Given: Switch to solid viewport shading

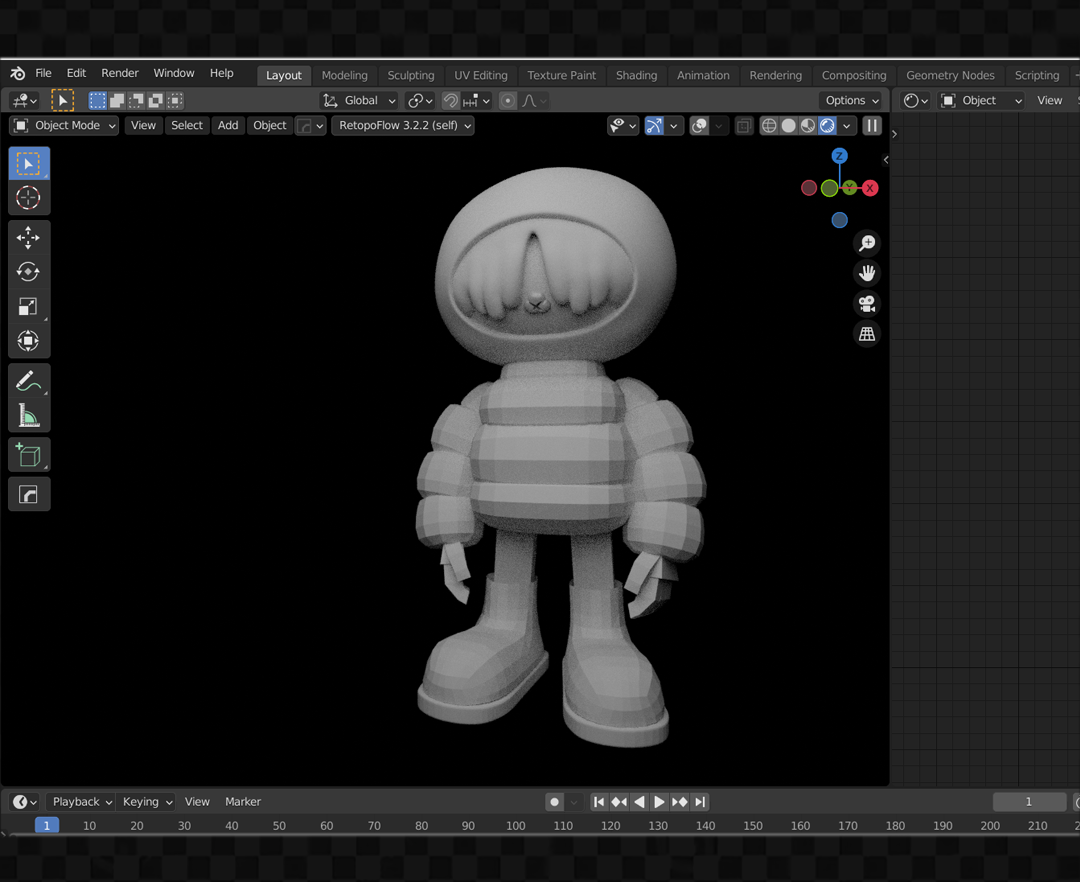Looking at the screenshot, I should point(789,125).
